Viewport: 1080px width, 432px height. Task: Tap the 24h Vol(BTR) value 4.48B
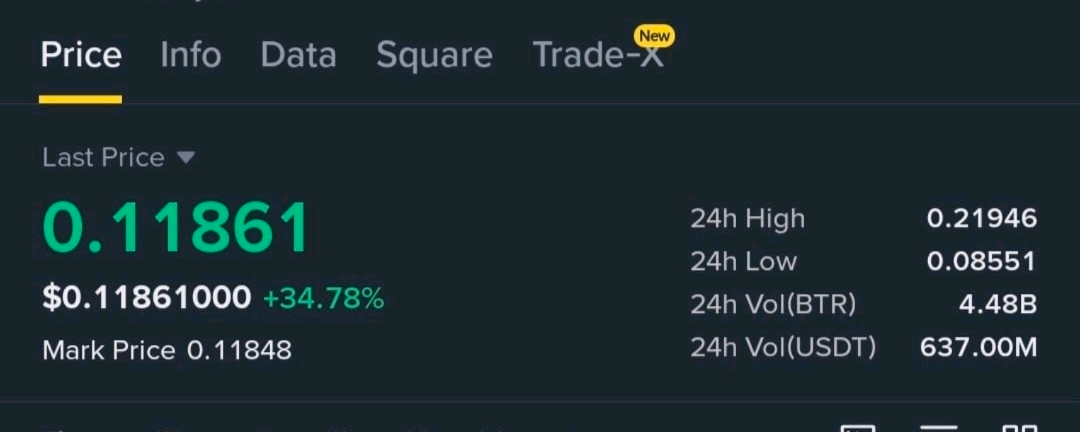(998, 305)
